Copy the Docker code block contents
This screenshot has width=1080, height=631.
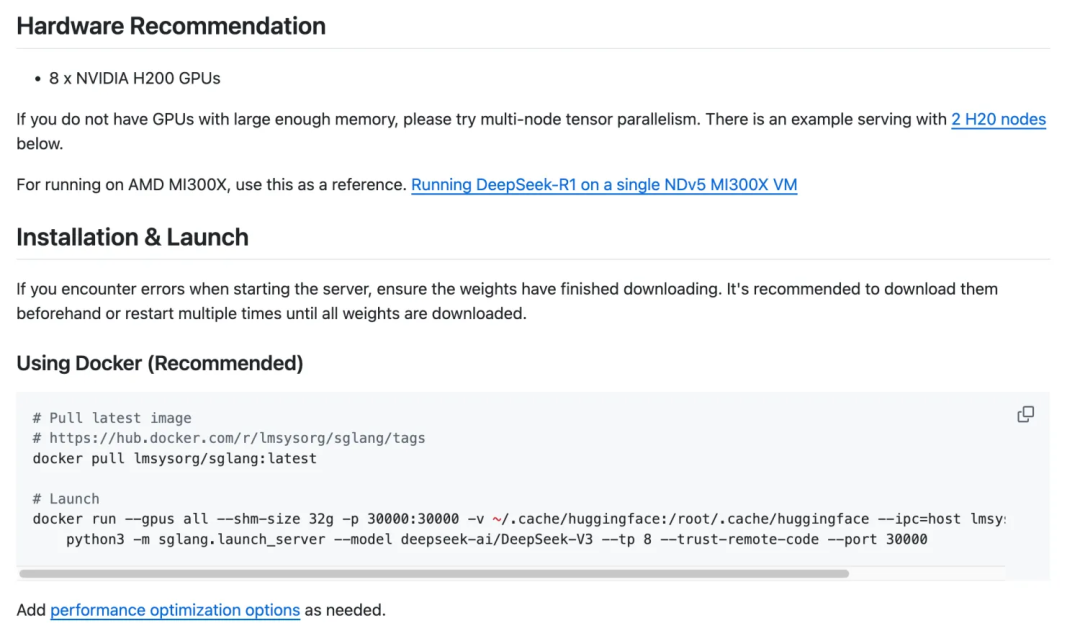[1025, 414]
